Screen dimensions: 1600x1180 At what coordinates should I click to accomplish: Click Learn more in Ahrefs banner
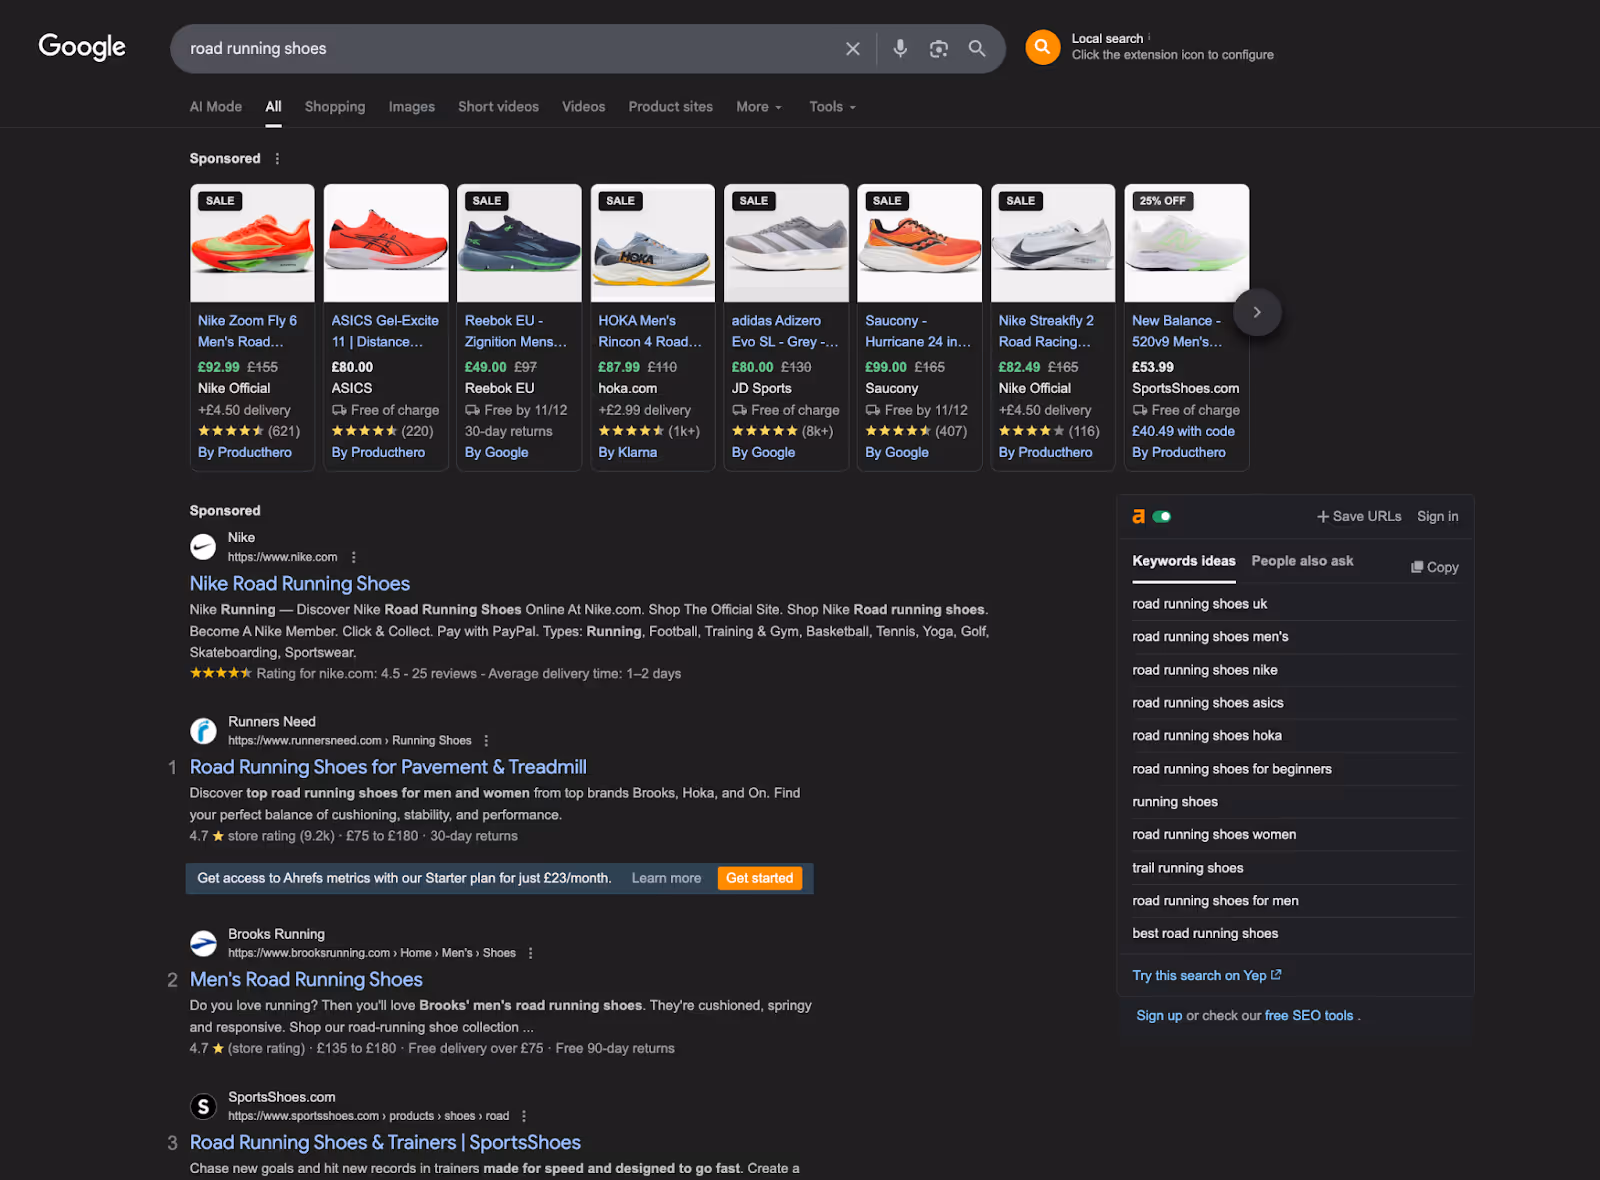pyautogui.click(x=666, y=878)
